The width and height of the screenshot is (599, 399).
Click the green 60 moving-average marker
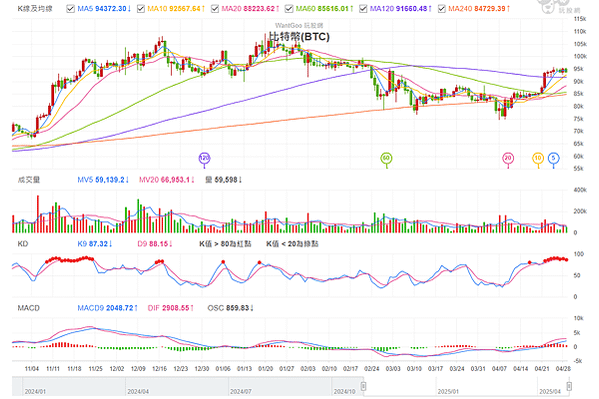(386, 158)
